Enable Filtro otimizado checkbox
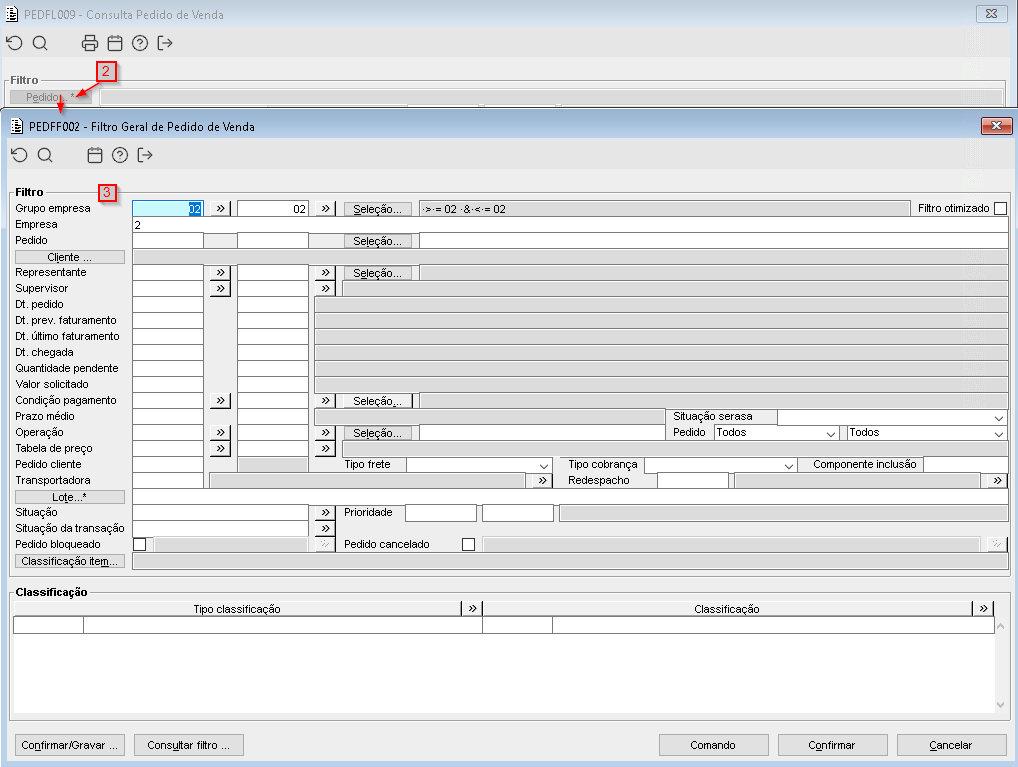The image size is (1018, 767). pyautogui.click(x=1000, y=208)
